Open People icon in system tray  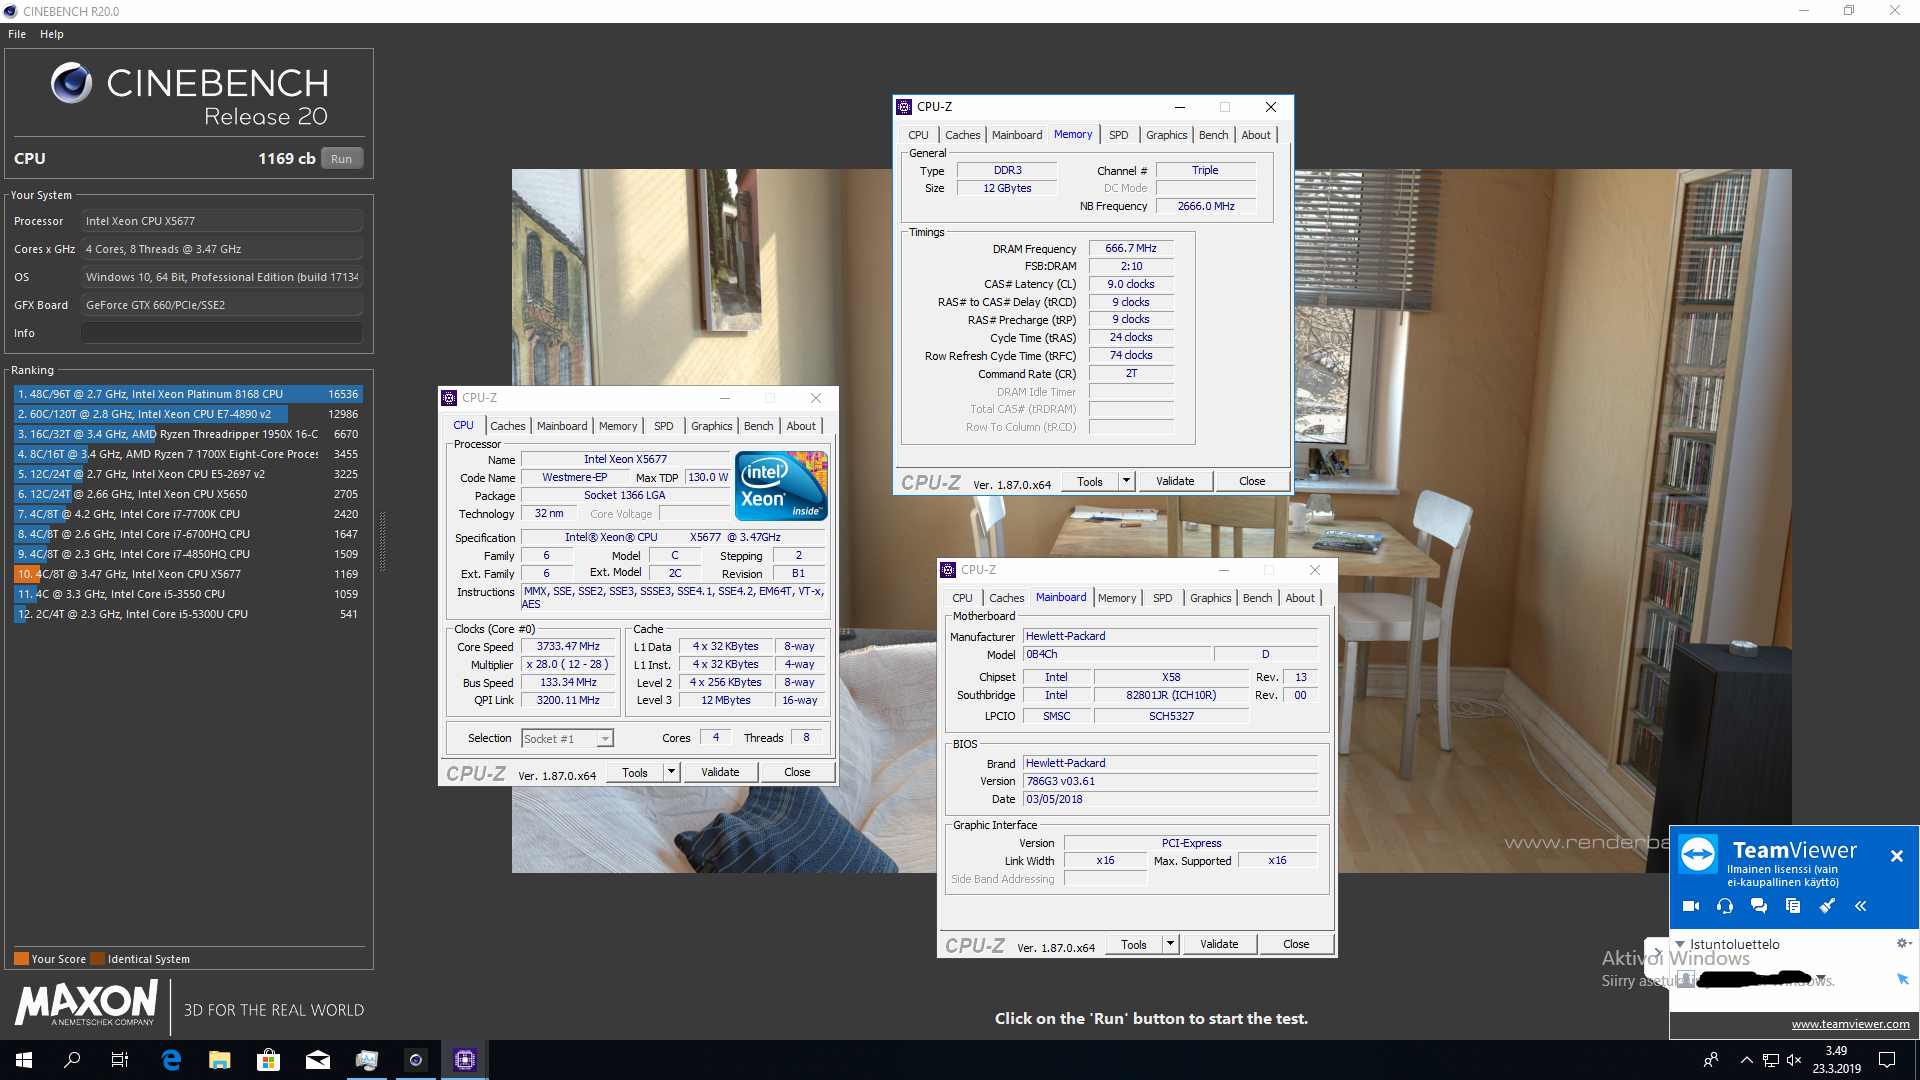point(1711,1060)
